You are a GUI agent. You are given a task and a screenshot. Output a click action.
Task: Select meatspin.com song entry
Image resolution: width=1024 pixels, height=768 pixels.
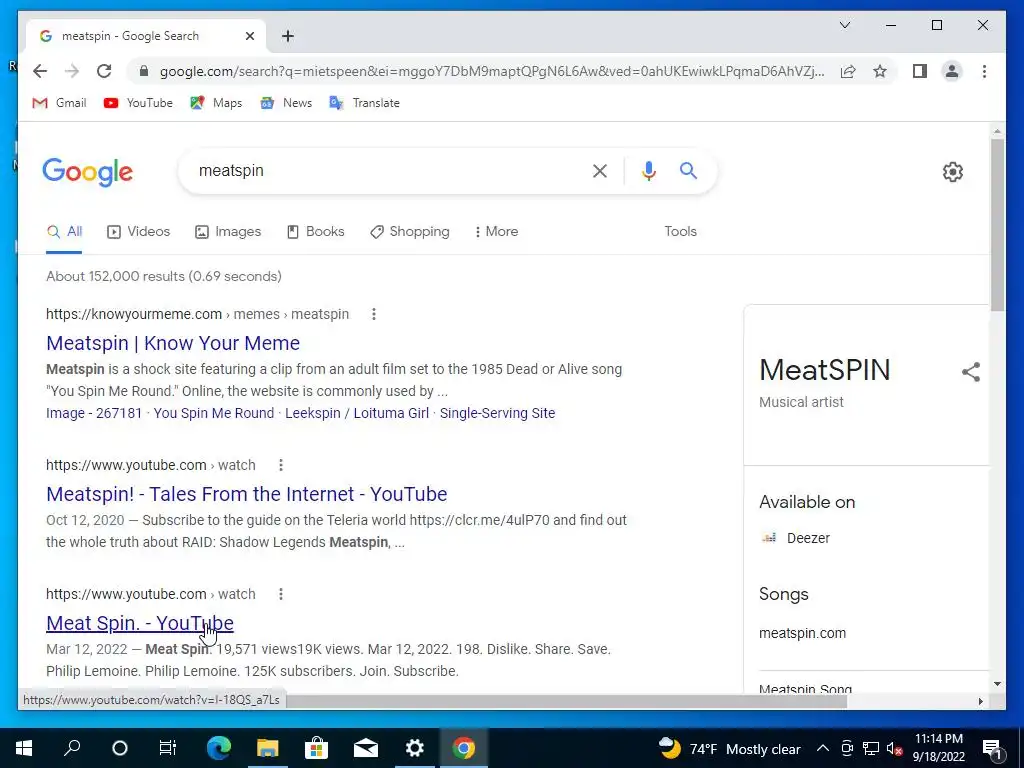(x=802, y=633)
